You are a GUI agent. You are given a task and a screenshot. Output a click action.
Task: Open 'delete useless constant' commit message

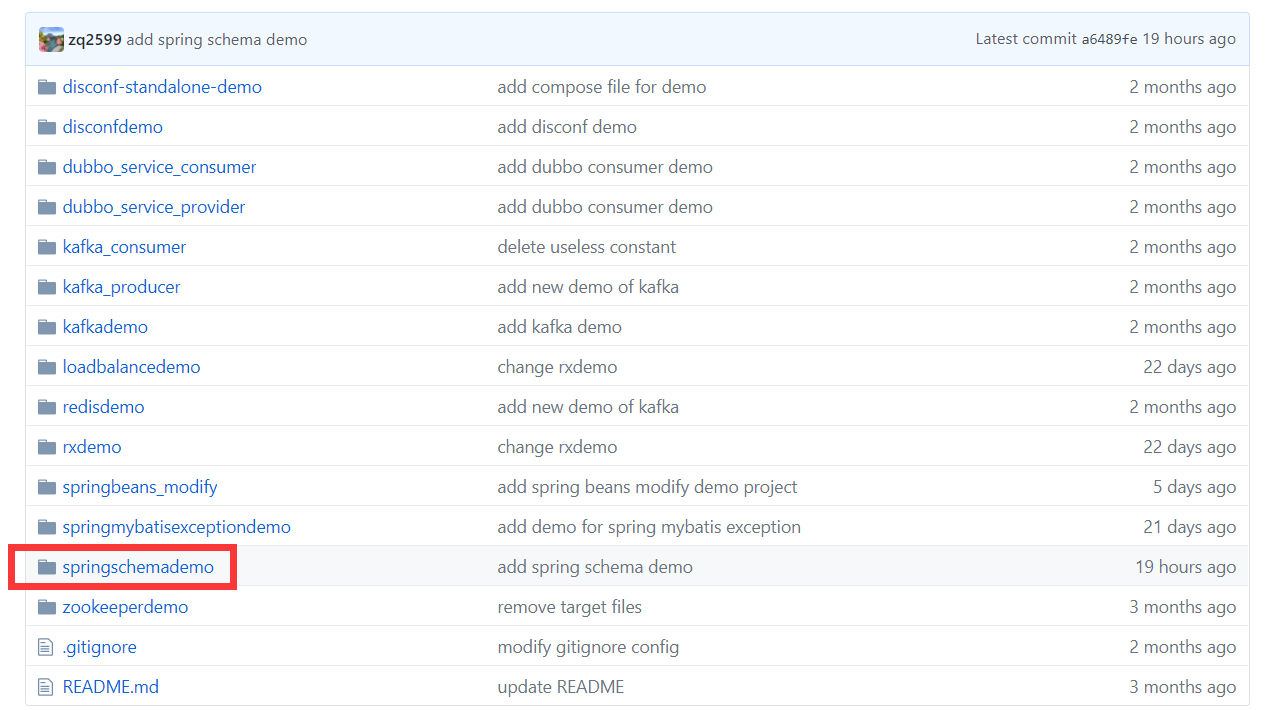pyautogui.click(x=586, y=247)
